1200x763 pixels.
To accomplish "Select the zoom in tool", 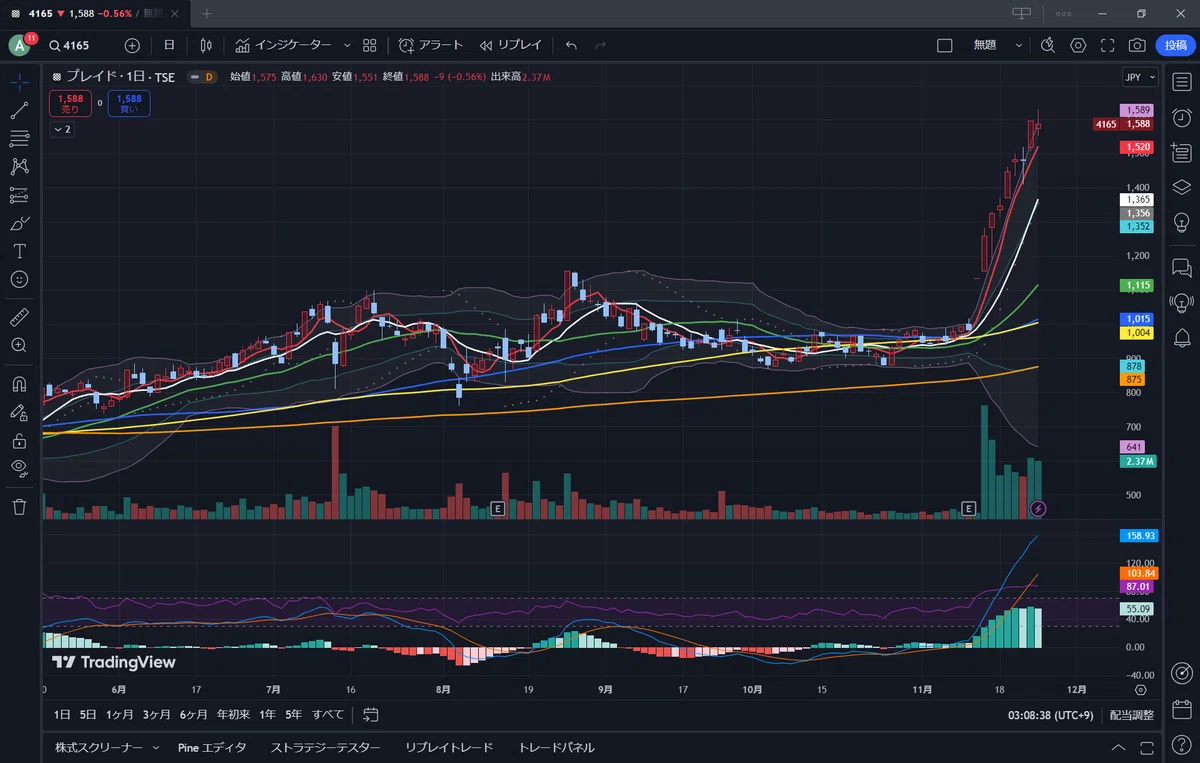I will (x=19, y=345).
